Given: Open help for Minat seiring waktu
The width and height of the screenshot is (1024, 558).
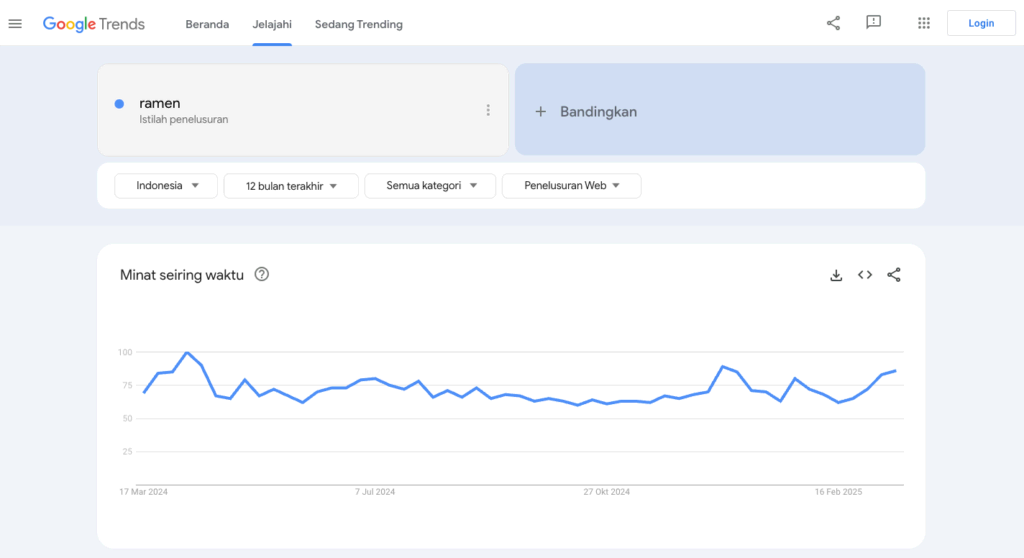Looking at the screenshot, I should click(x=262, y=274).
